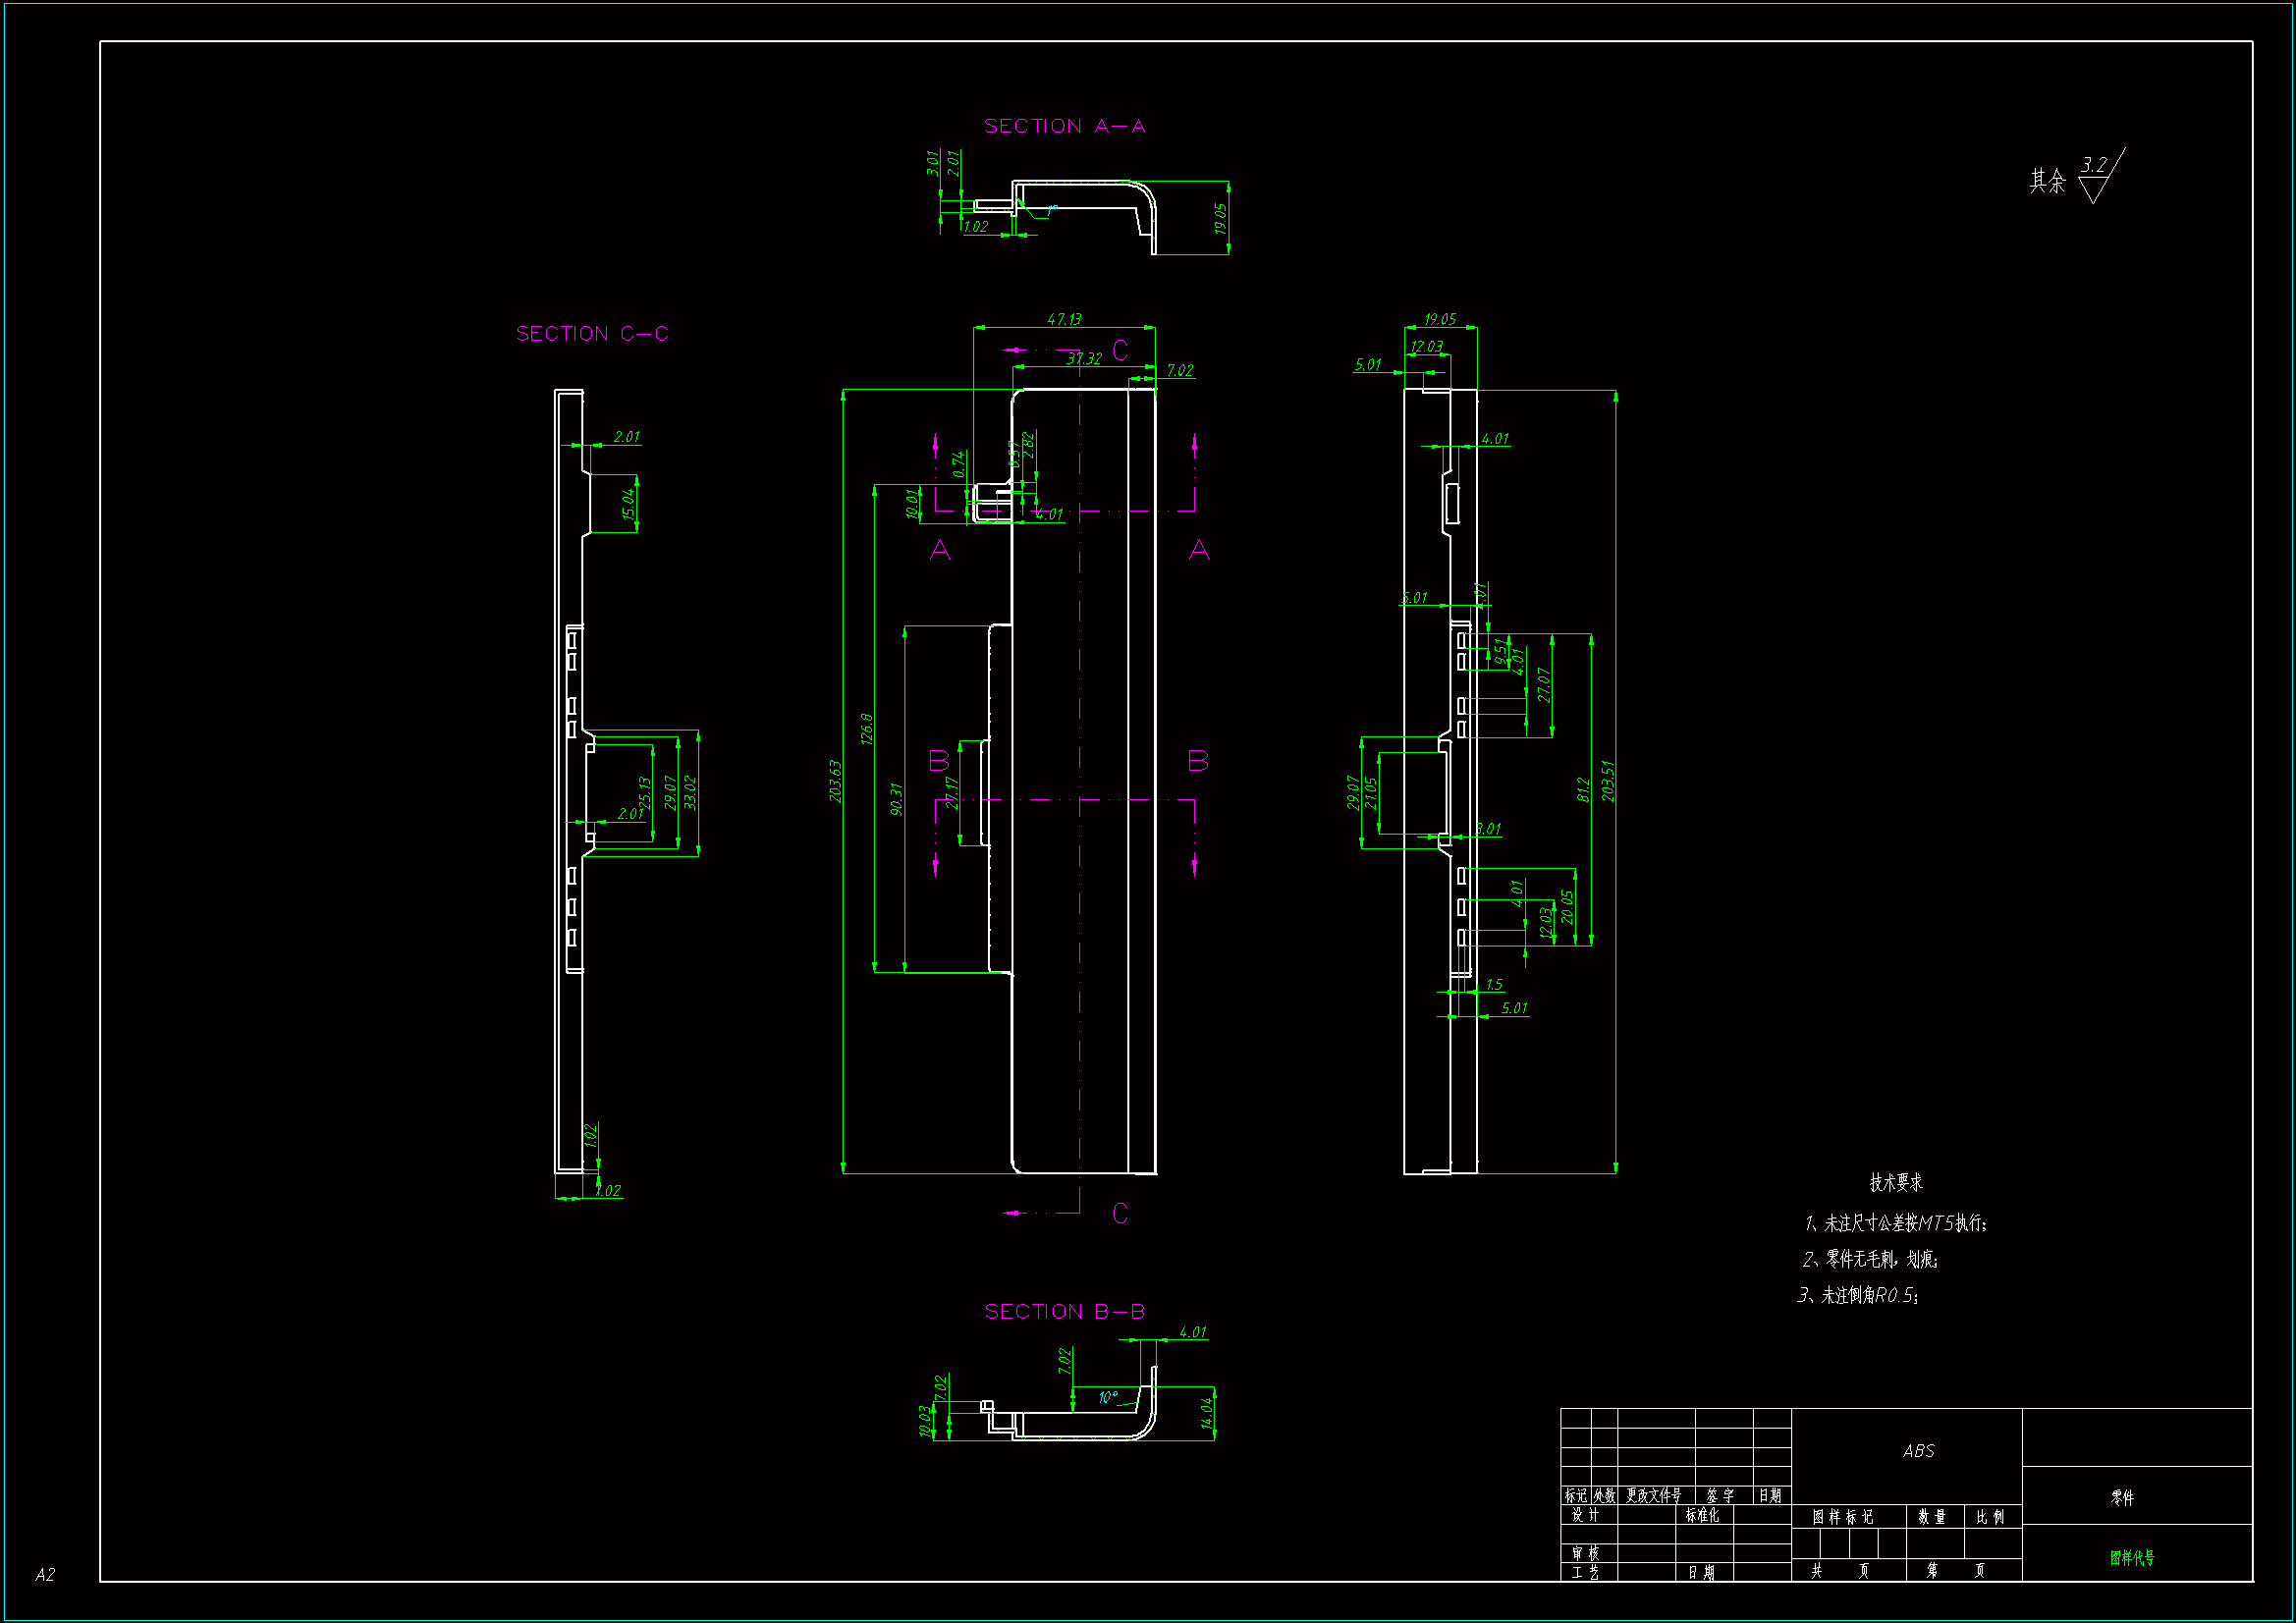The width and height of the screenshot is (2296, 1623).
Task: Click technical note 3 about R0.5 chamfer
Action: click(1858, 1295)
